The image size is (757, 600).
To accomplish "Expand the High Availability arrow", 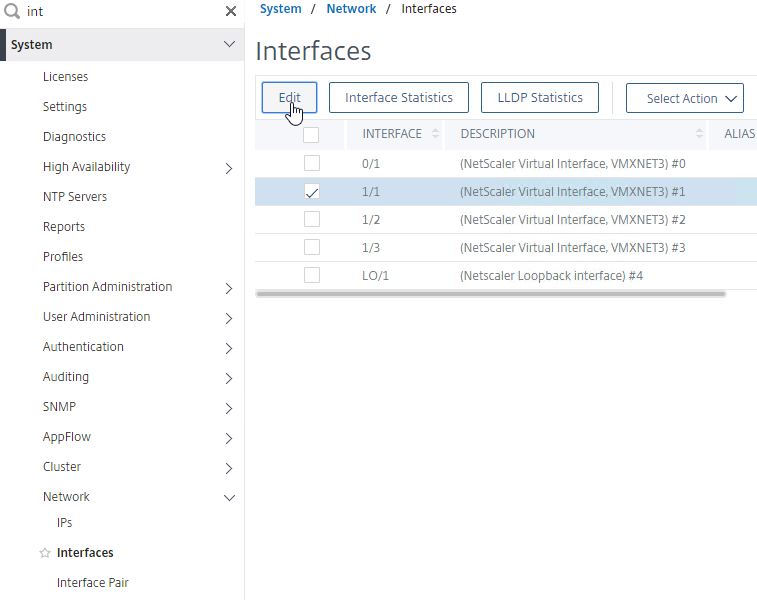I will pos(229,168).
